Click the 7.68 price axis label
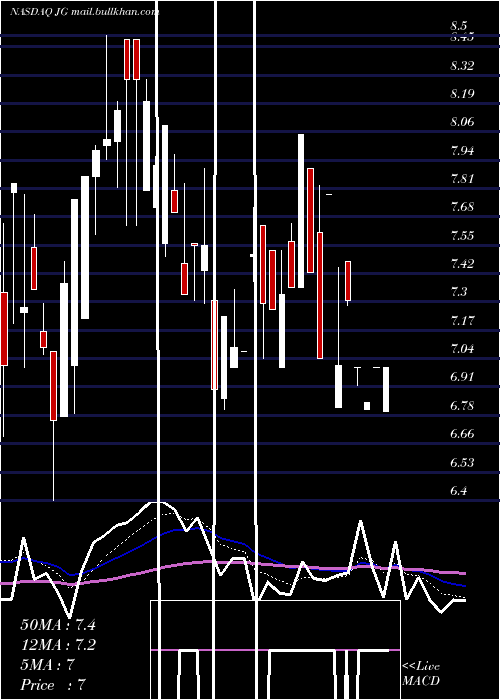 (x=462, y=207)
